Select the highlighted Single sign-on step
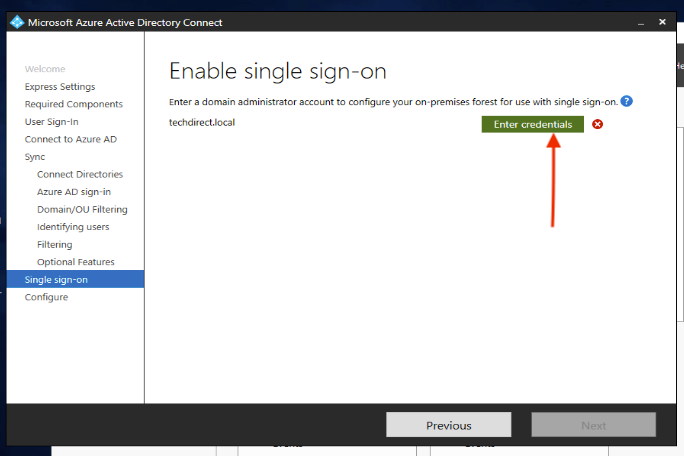Screen dimensions: 684x456 (x=75, y=279)
